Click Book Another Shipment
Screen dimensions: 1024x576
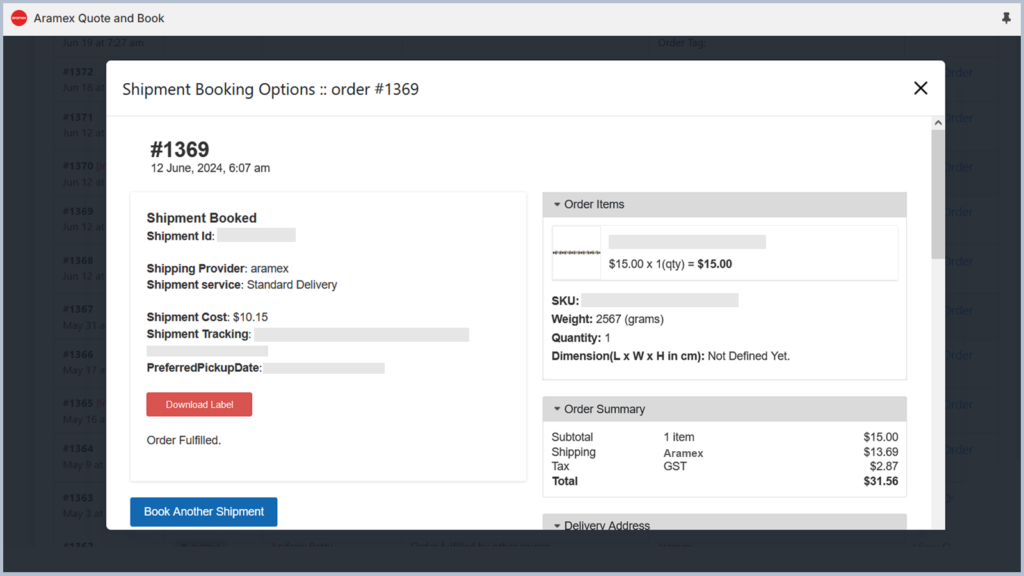coord(203,511)
